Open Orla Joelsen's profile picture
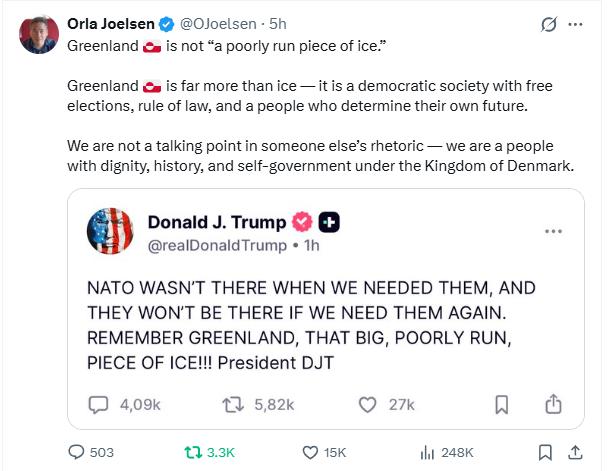Image resolution: width=611 pixels, height=471 pixels. pyautogui.click(x=38, y=34)
